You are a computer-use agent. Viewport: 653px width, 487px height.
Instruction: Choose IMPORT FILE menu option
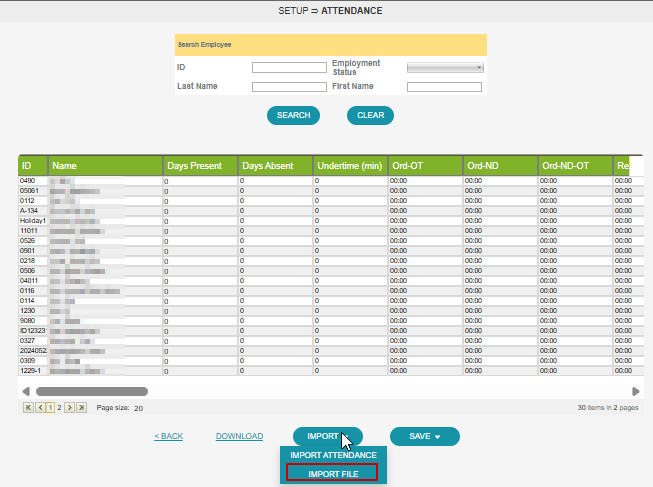point(332,473)
